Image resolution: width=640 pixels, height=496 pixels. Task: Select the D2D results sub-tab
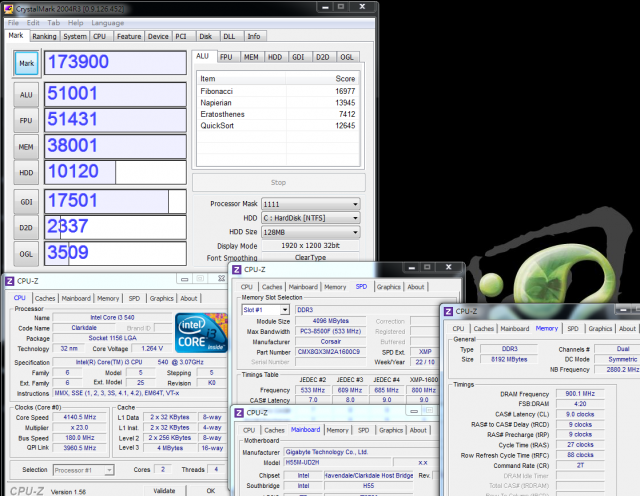coord(323,57)
